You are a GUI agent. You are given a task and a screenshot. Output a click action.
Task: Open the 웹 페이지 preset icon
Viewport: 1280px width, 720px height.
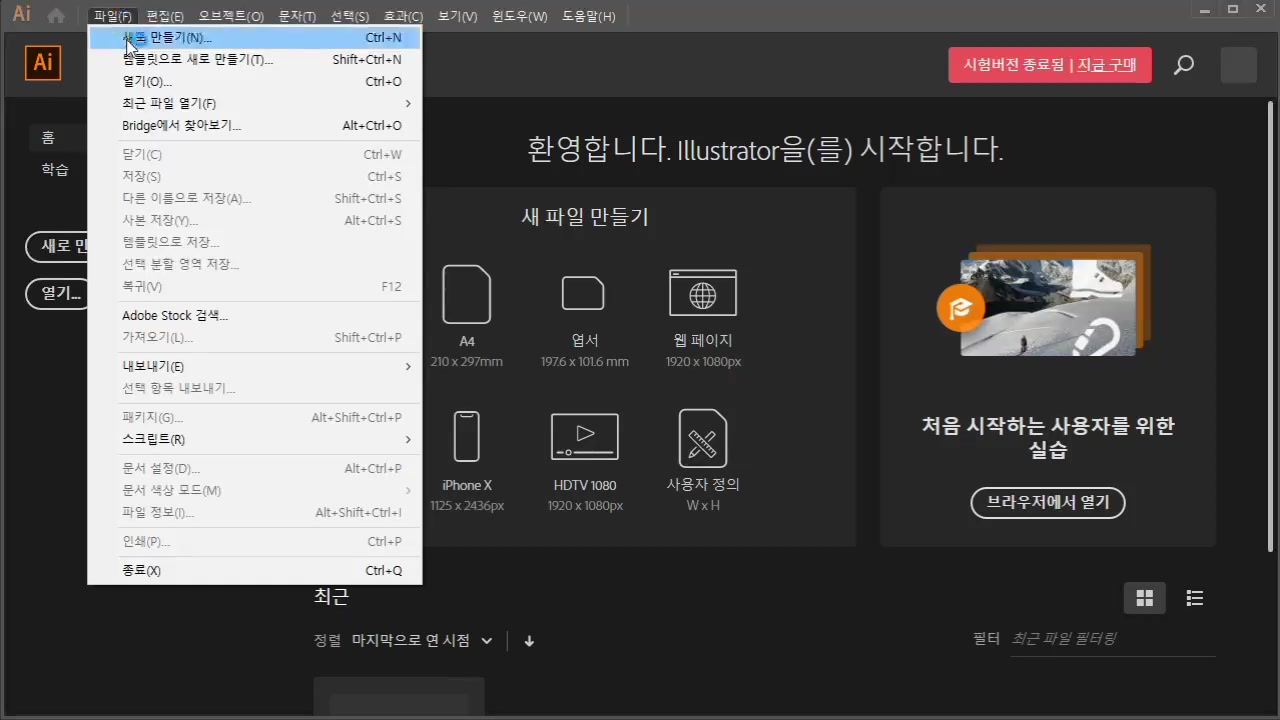click(x=703, y=293)
